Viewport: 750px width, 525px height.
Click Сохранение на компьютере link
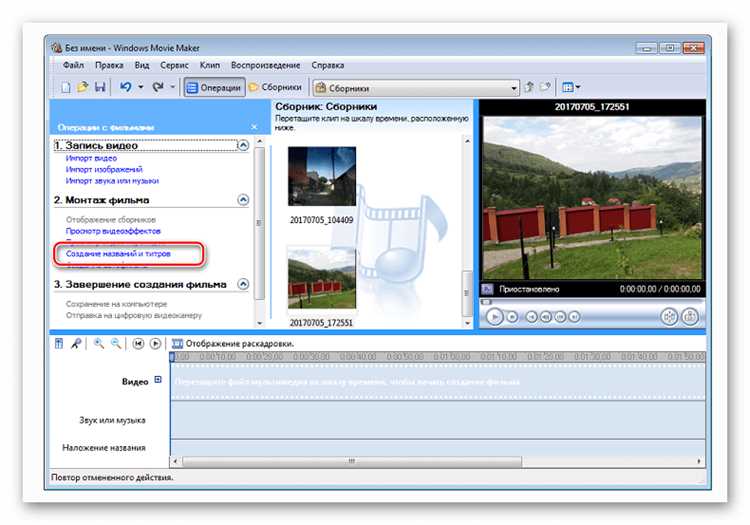[x=117, y=304]
